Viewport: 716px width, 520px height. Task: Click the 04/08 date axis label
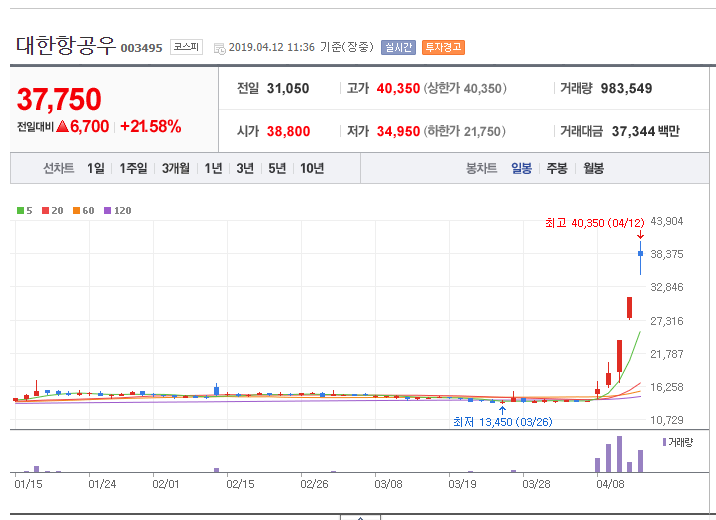(x=610, y=484)
